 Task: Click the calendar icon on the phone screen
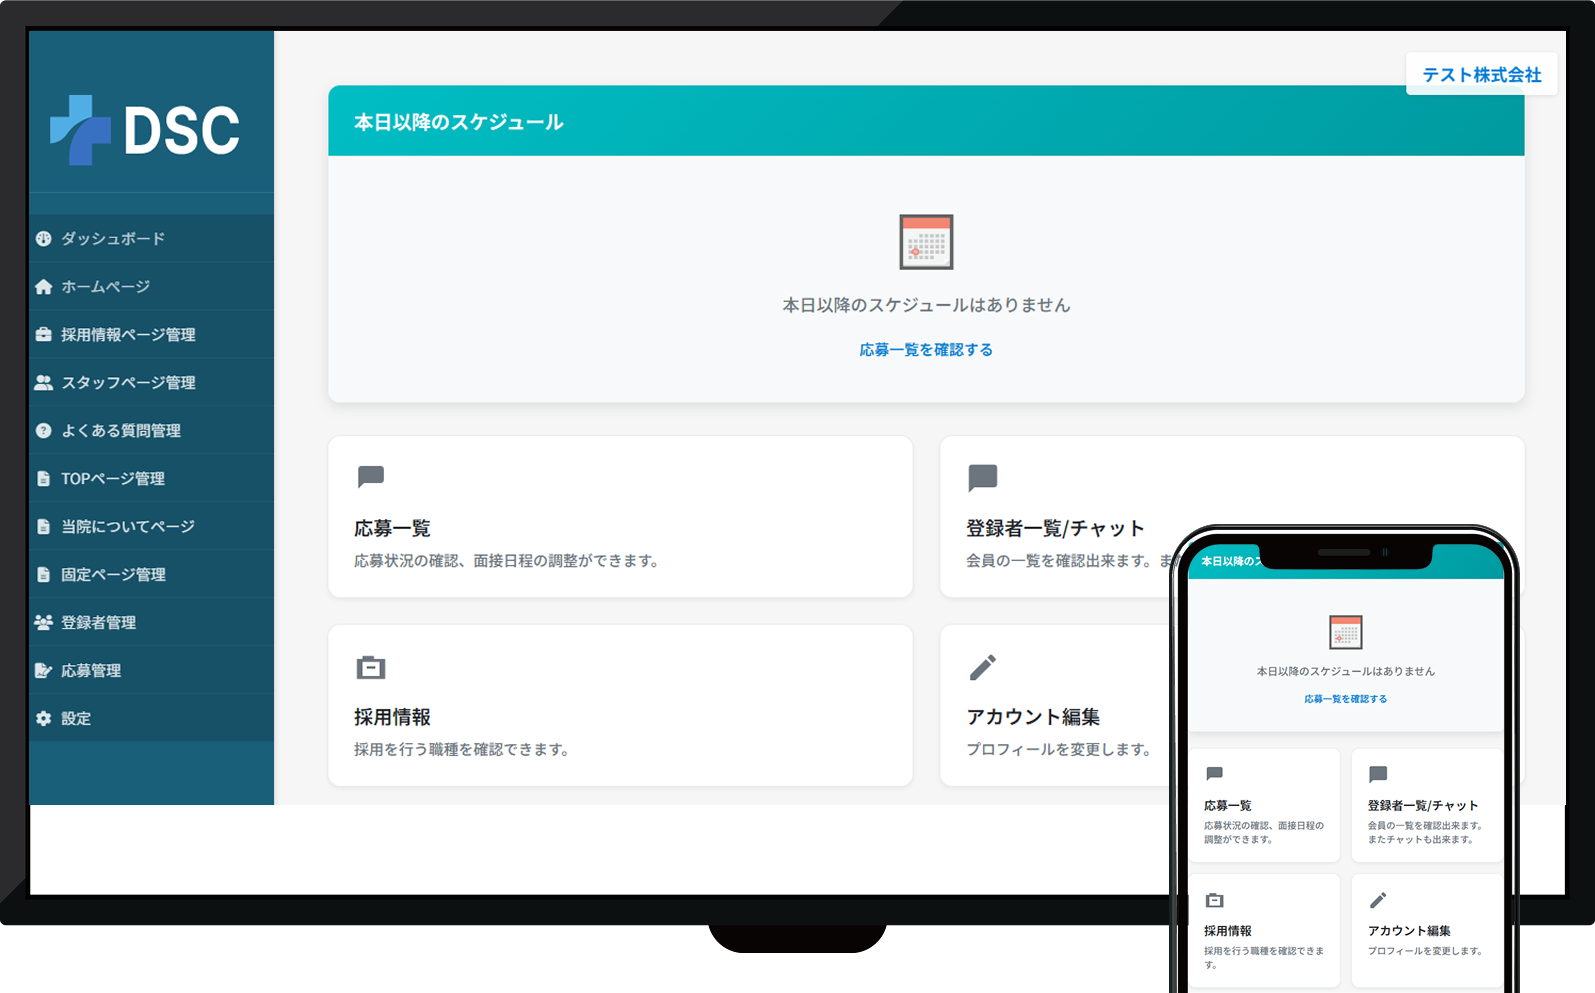click(x=1346, y=632)
